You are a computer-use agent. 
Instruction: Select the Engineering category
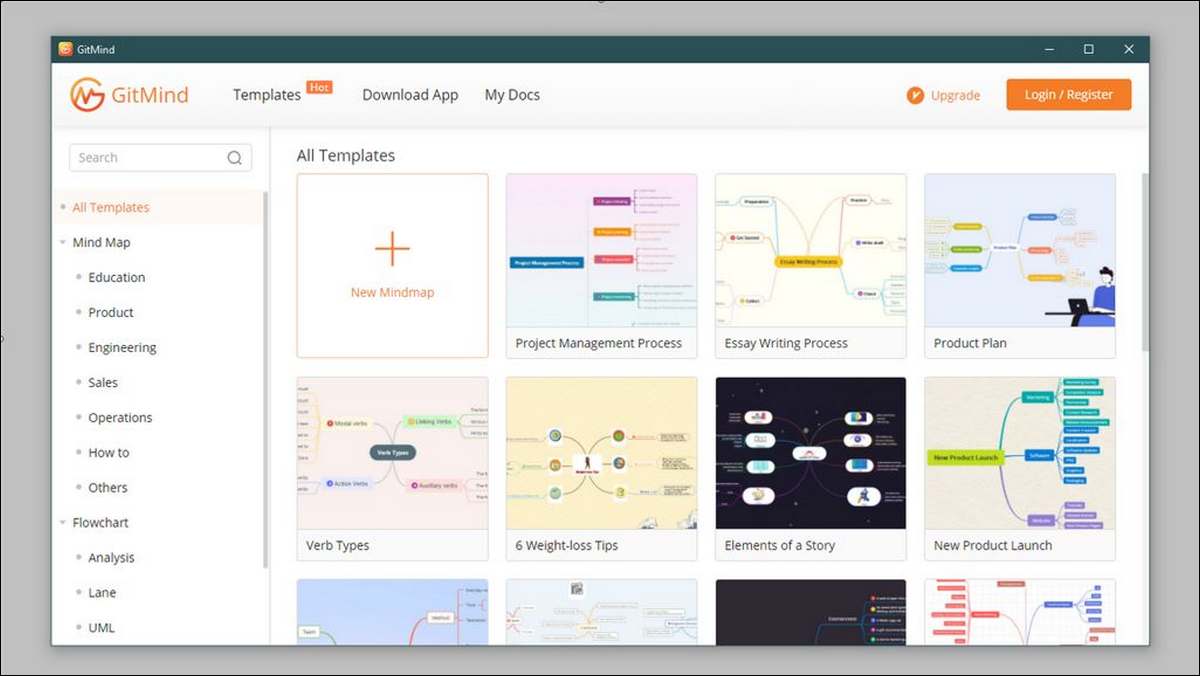click(x=122, y=347)
